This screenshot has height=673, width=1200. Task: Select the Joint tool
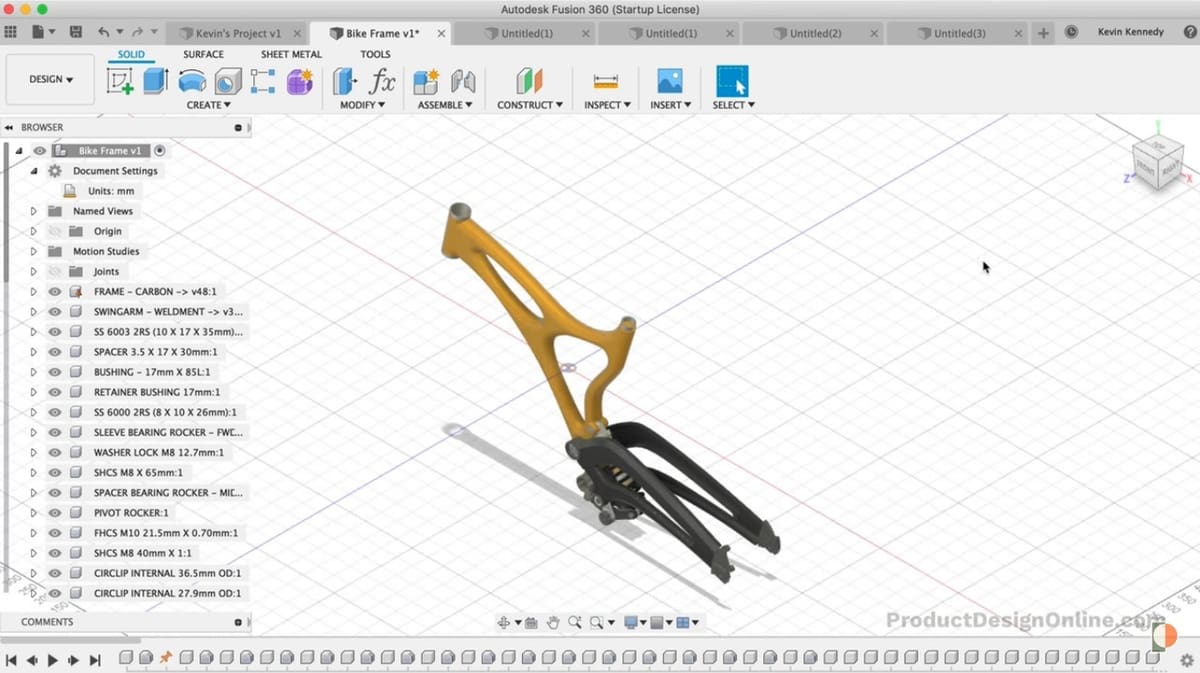tap(463, 81)
